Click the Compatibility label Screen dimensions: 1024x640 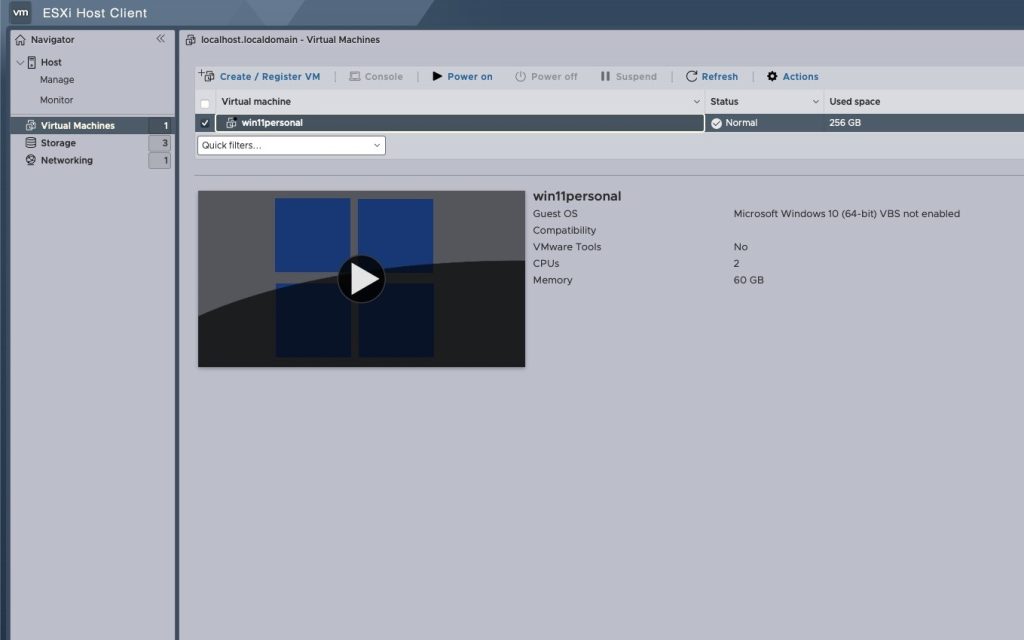pos(564,231)
